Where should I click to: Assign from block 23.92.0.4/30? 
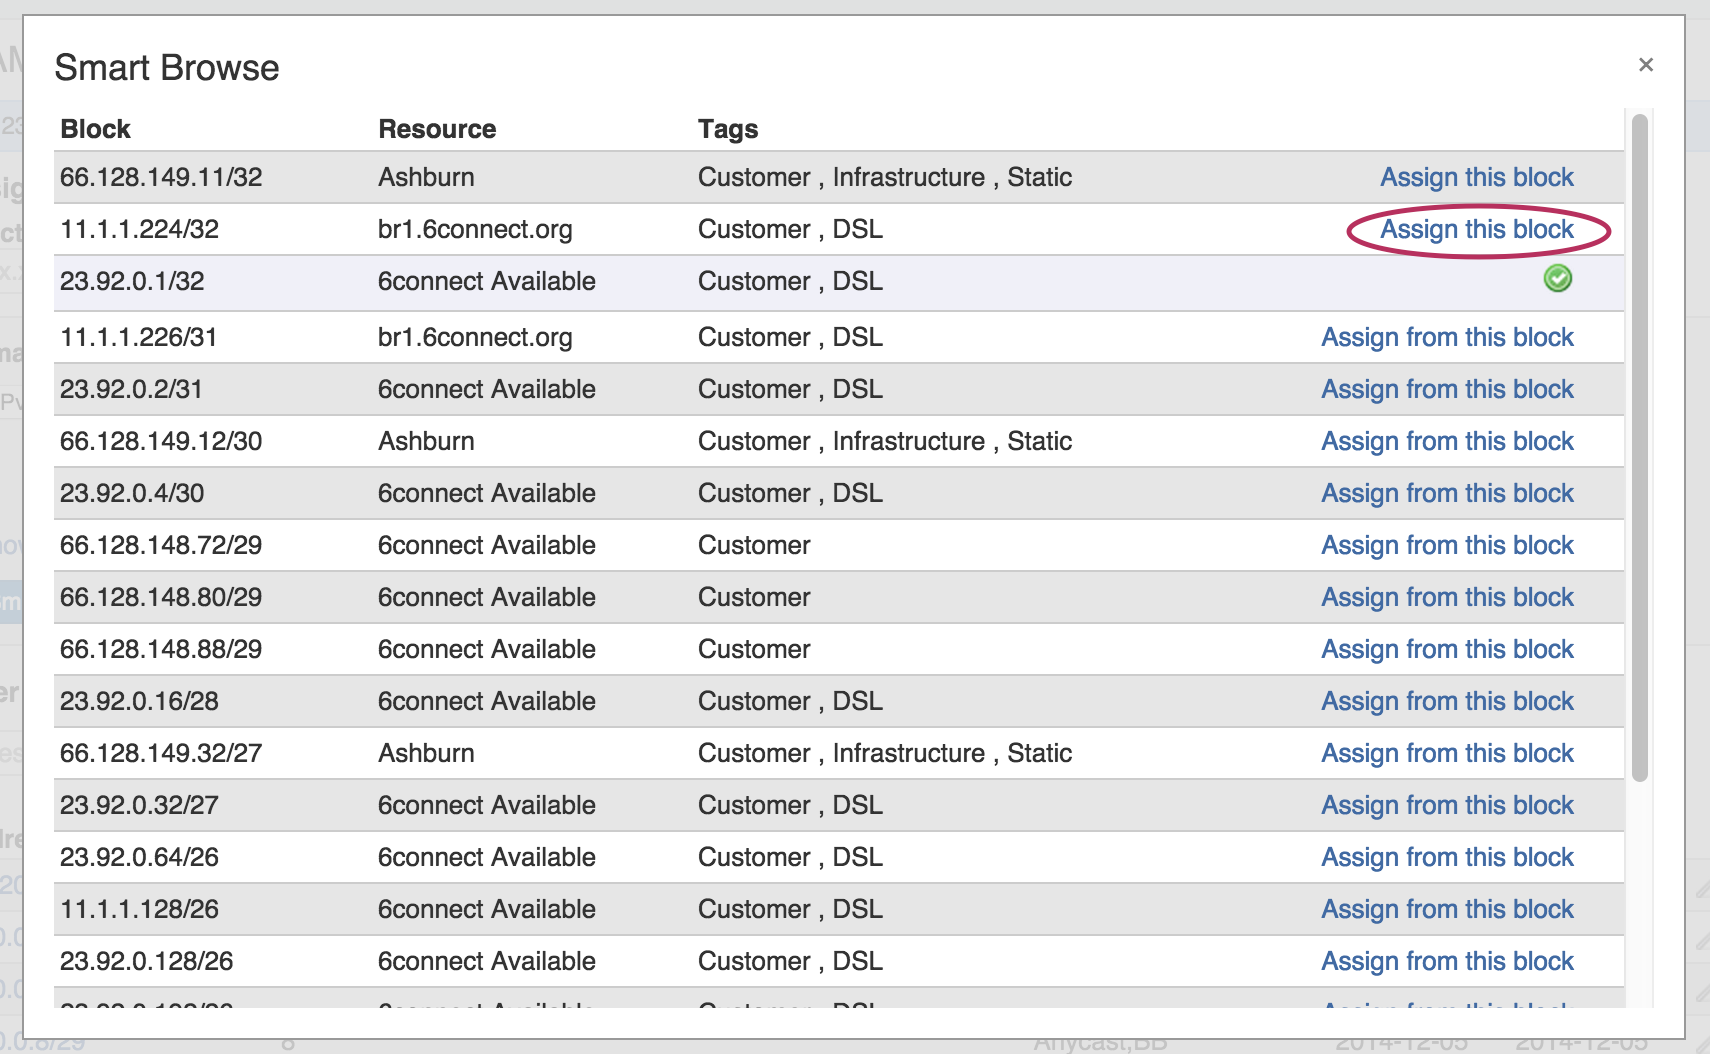pyautogui.click(x=1446, y=494)
